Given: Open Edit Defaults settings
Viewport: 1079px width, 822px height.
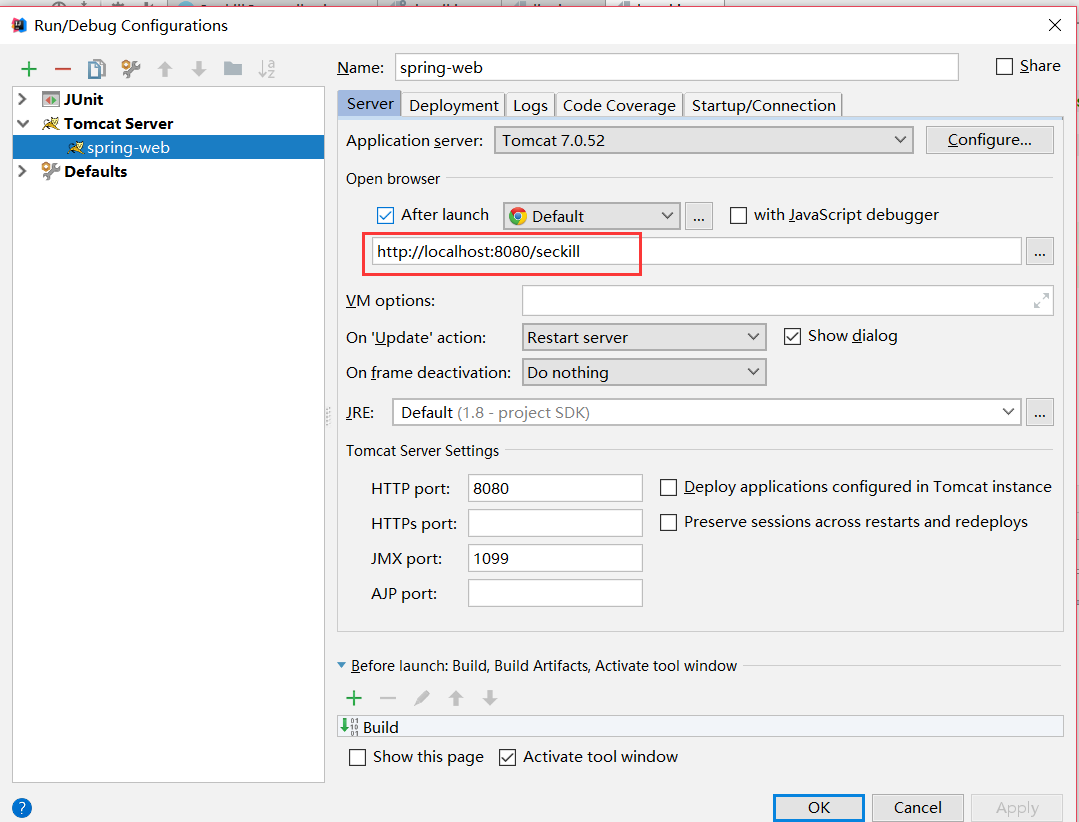Looking at the screenshot, I should pyautogui.click(x=129, y=68).
